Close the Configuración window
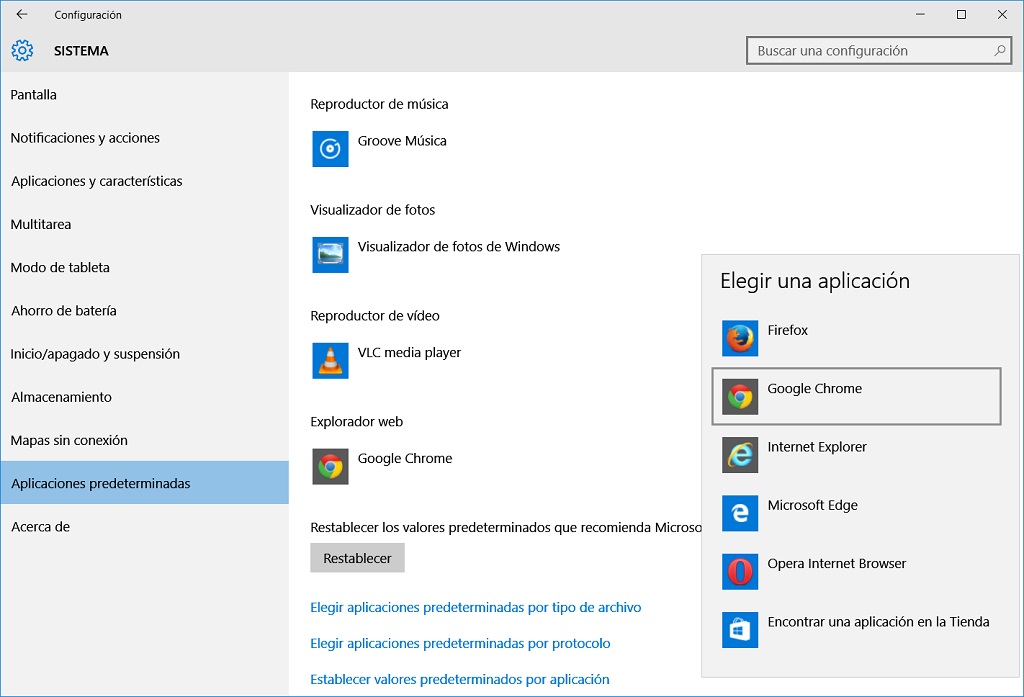 pyautogui.click(x=1002, y=14)
